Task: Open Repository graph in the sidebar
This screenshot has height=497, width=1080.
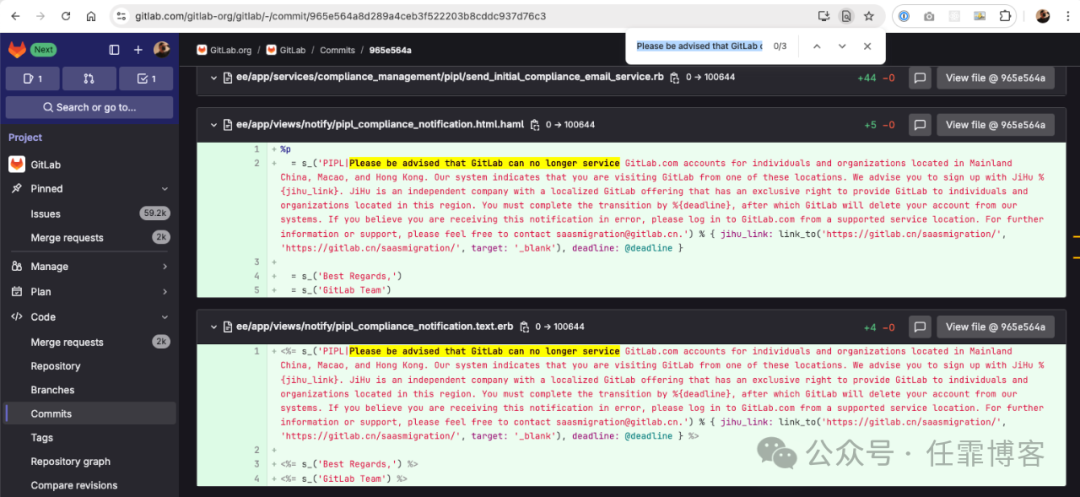Action: pos(90,461)
